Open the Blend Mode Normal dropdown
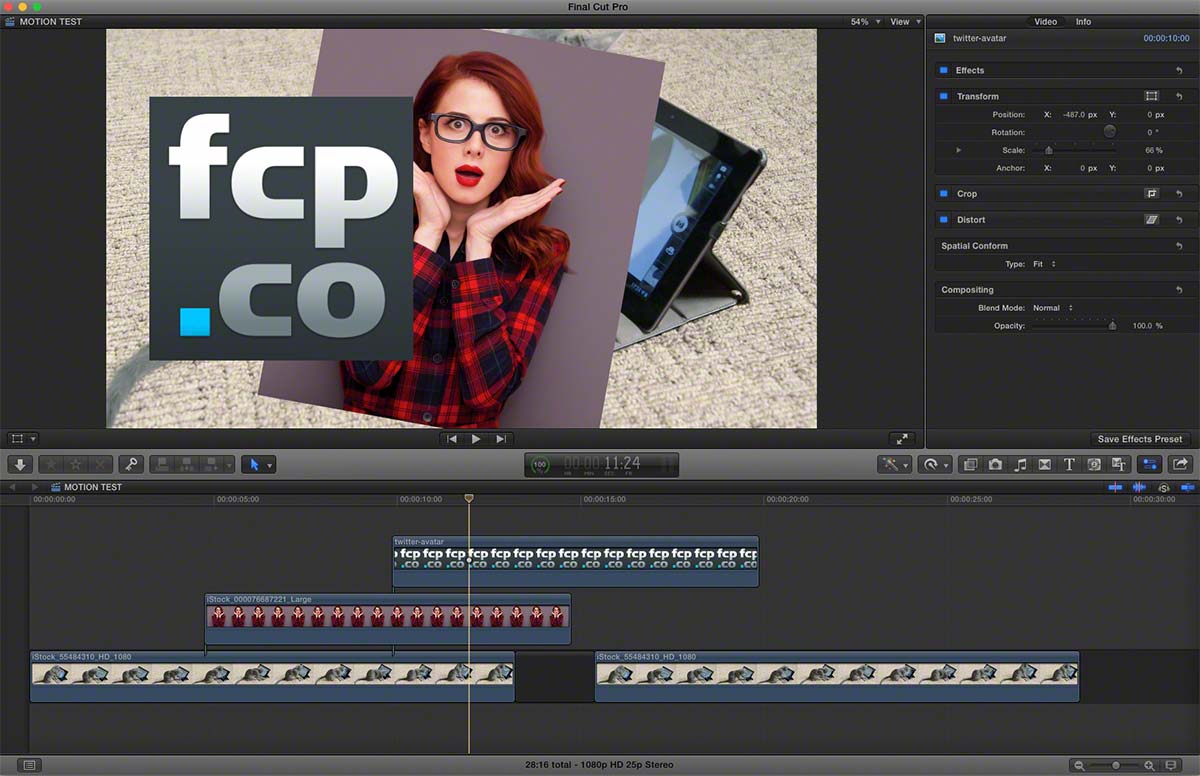1200x776 pixels. [x=1053, y=308]
